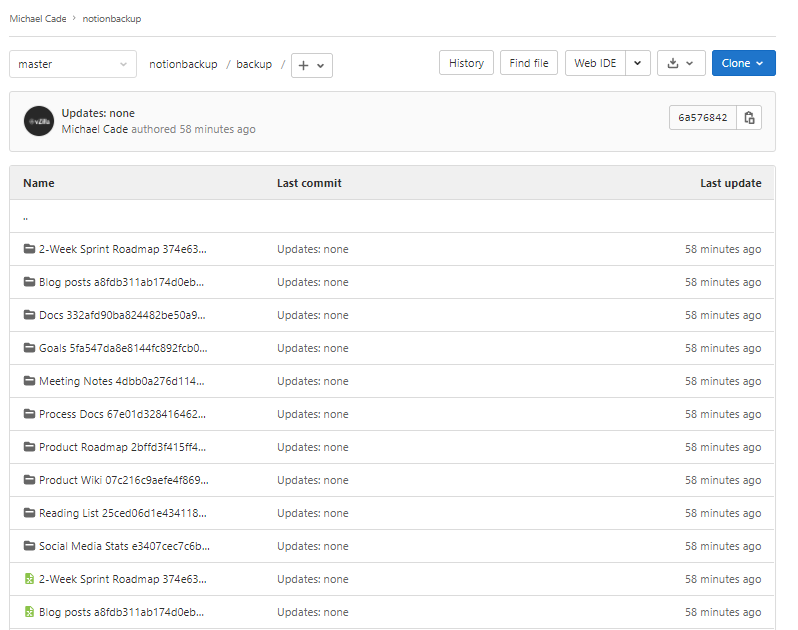The width and height of the screenshot is (798, 630).
Task: Click file icon of 2-Week Sprint Roadmap file
Action: pyautogui.click(x=29, y=579)
